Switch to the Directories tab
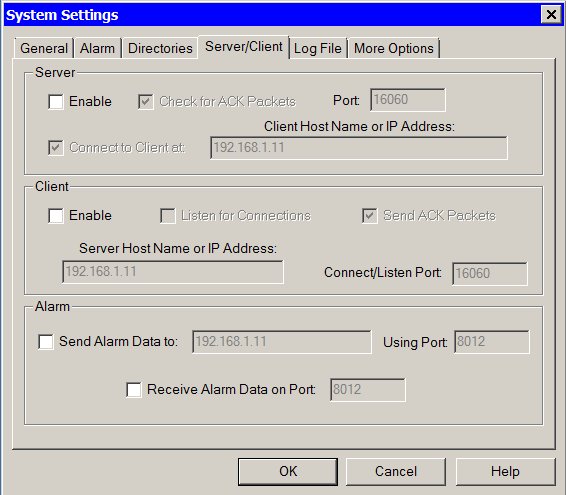566x495 pixels. click(x=160, y=48)
